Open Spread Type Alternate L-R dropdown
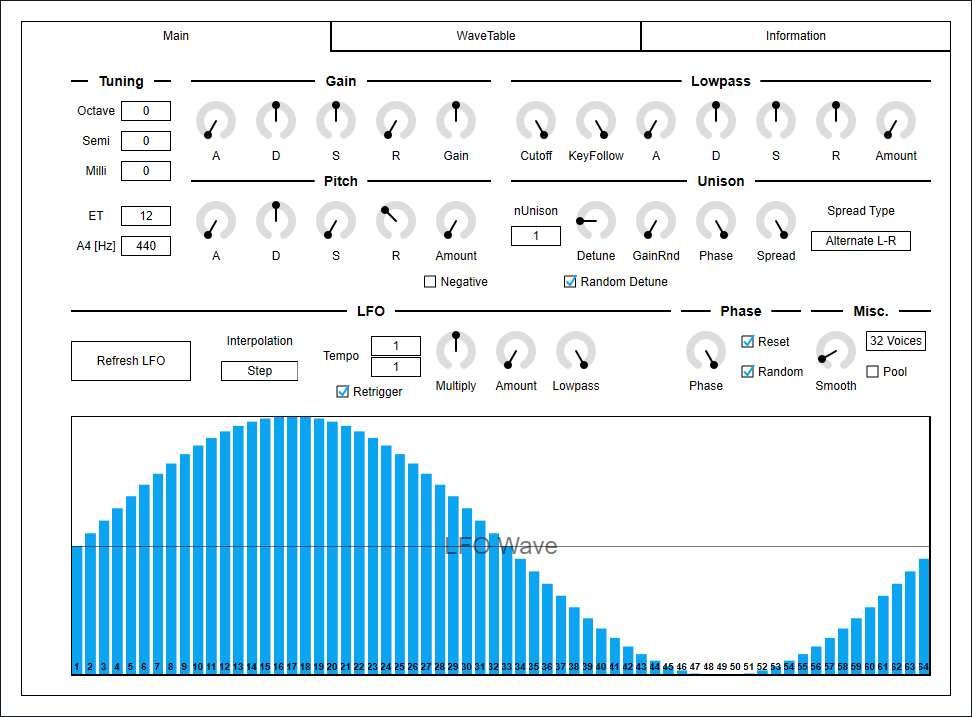 tap(860, 240)
